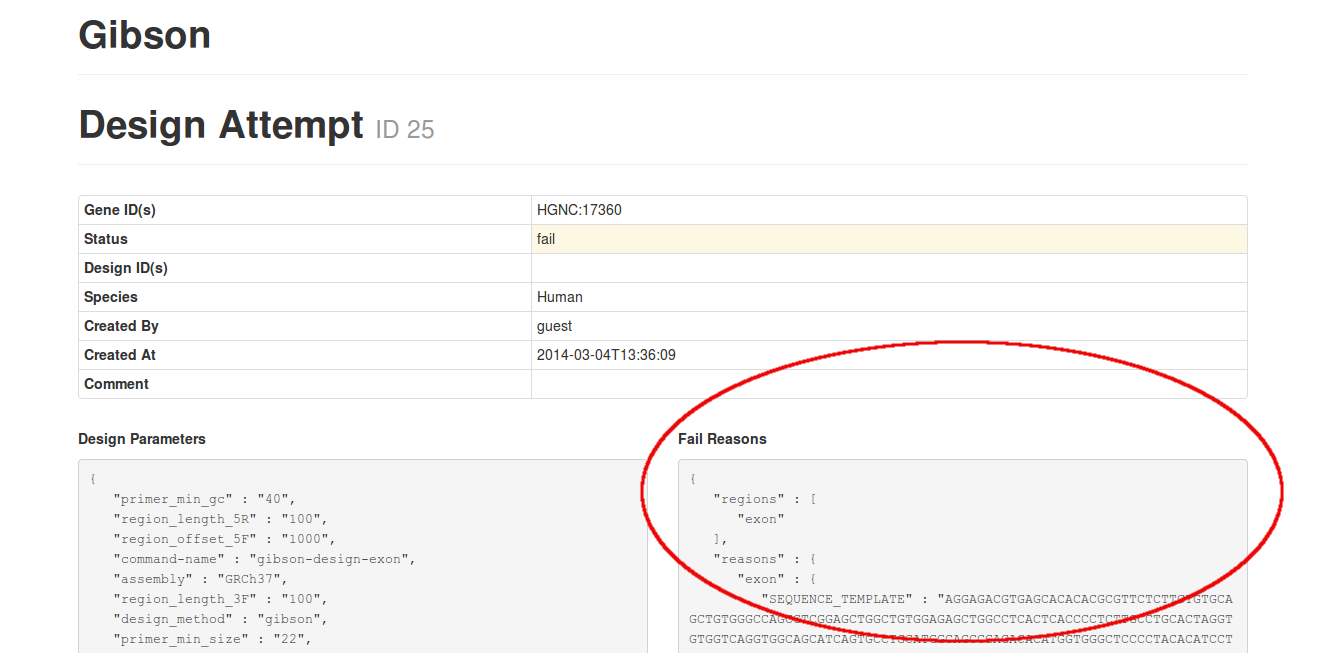This screenshot has height=653, width=1324.
Task: Click the guest creator value
Action: [x=554, y=326]
